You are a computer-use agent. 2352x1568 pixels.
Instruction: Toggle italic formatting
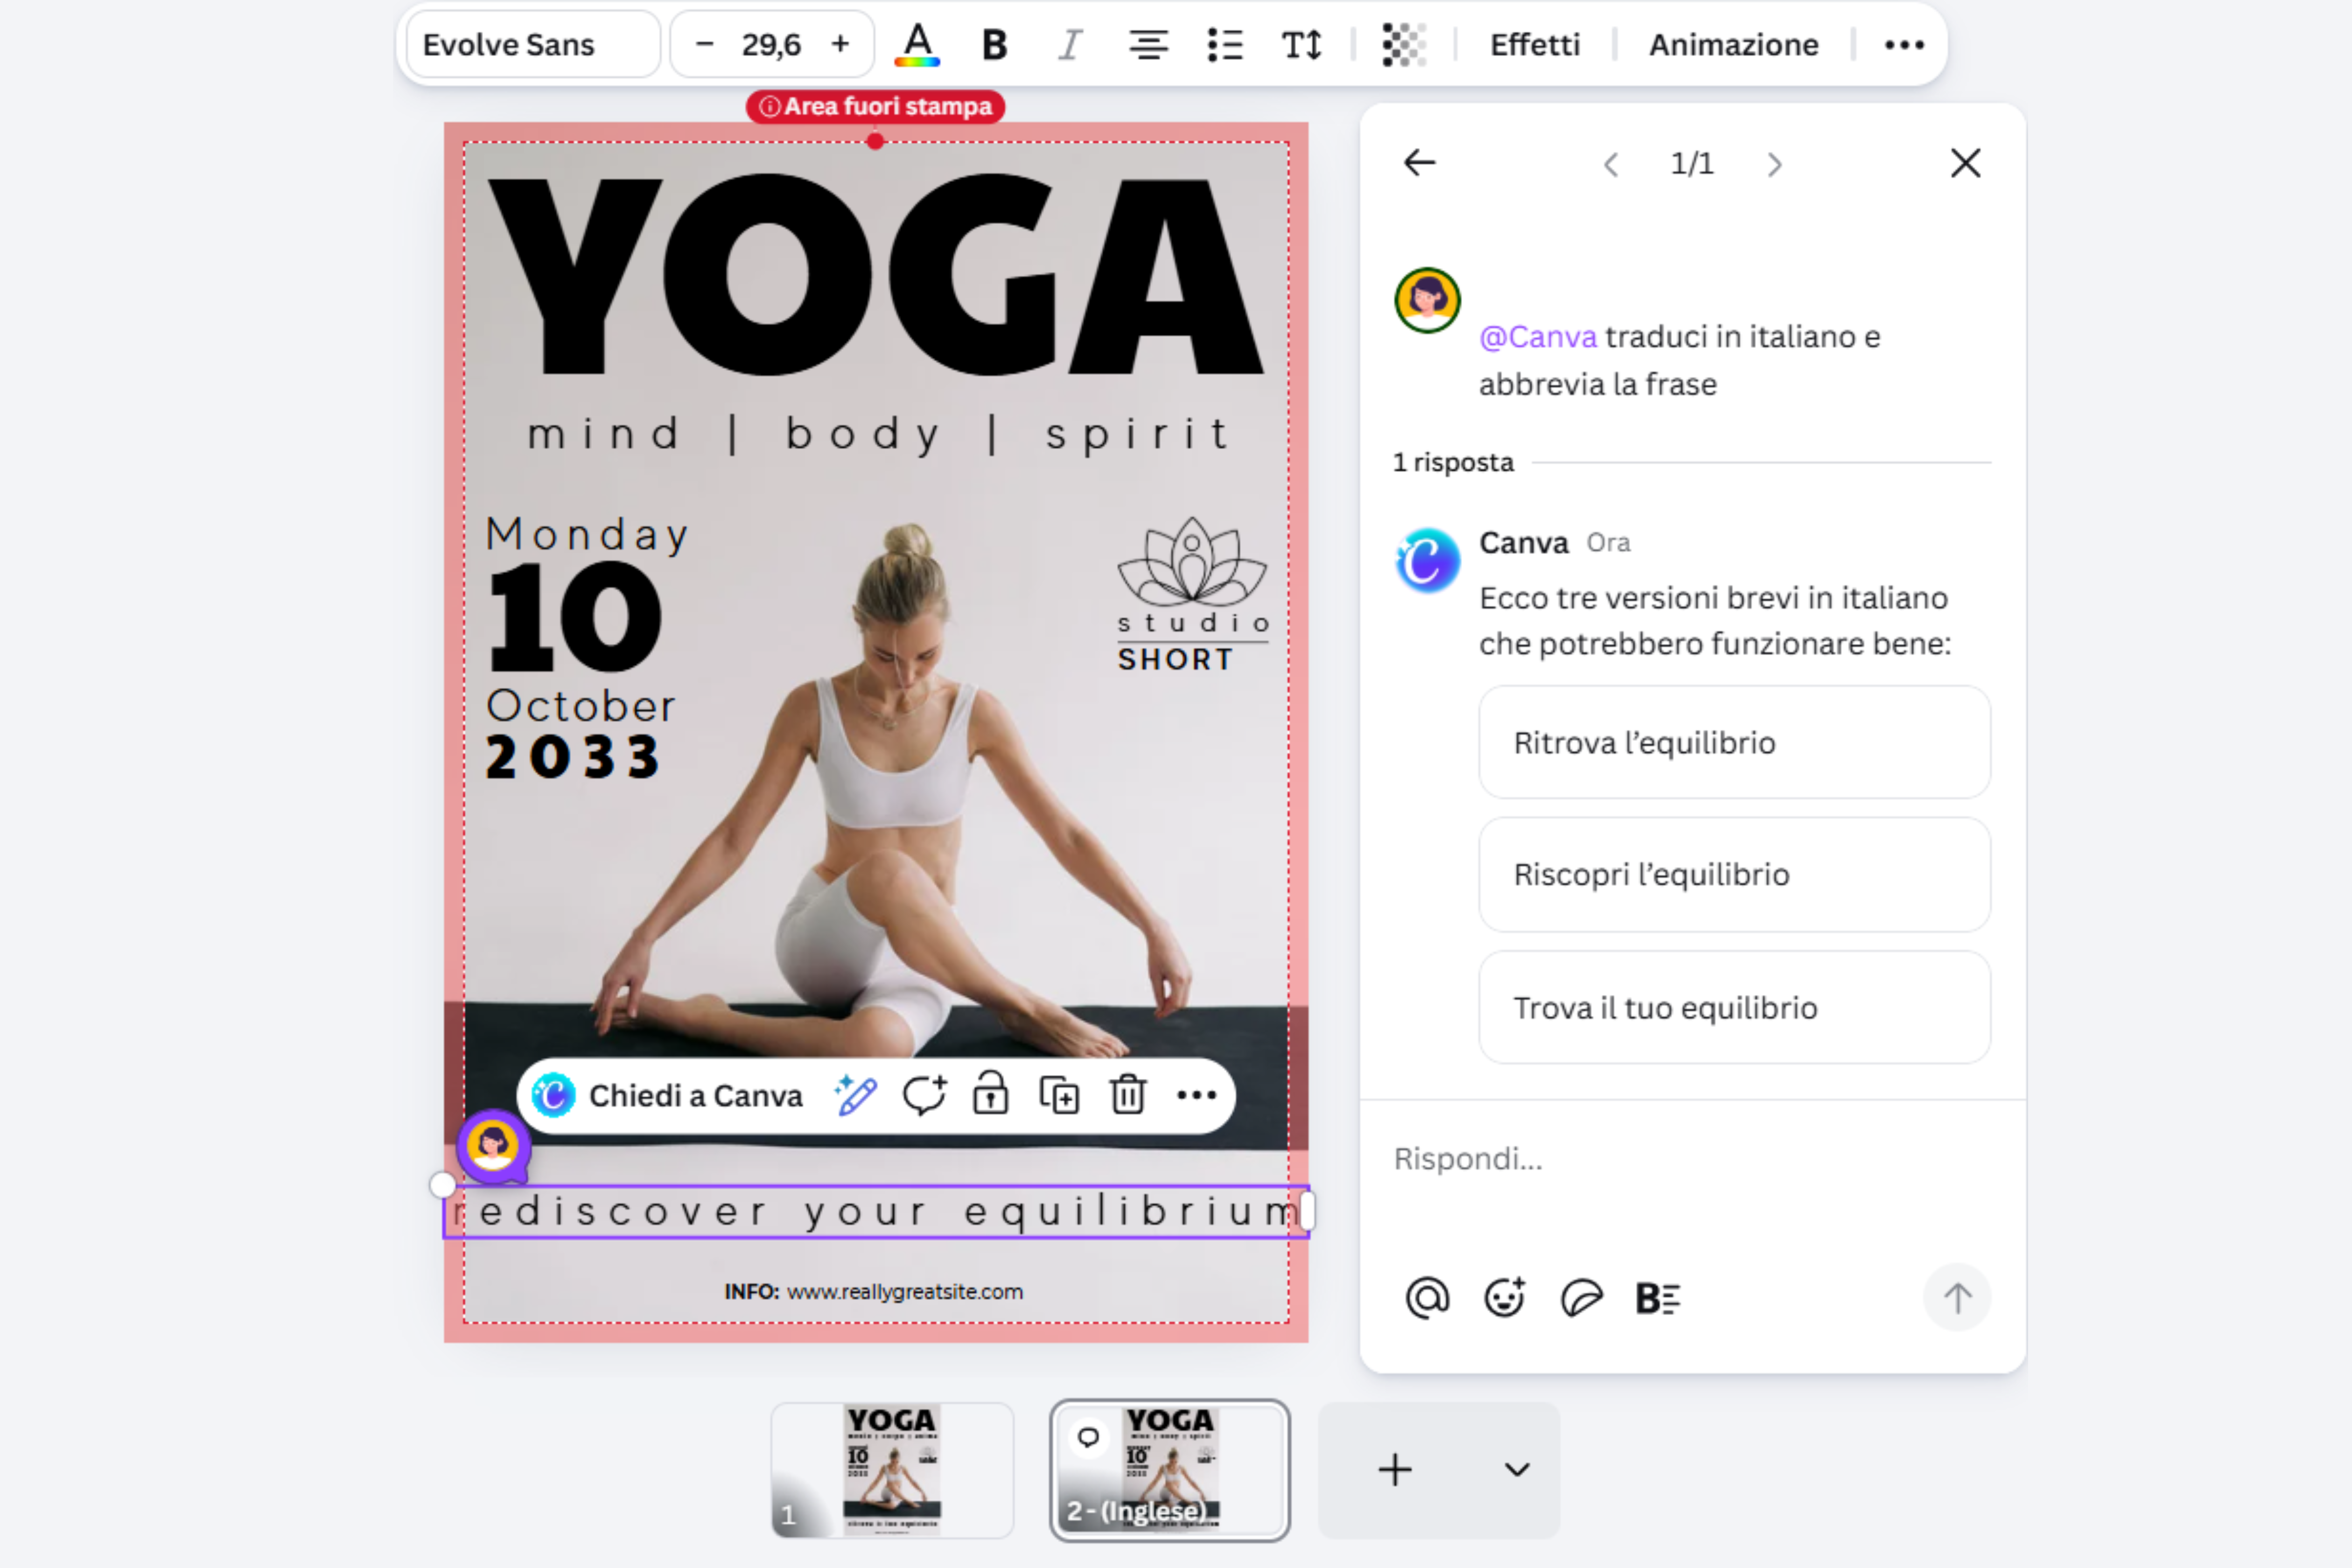[1070, 45]
